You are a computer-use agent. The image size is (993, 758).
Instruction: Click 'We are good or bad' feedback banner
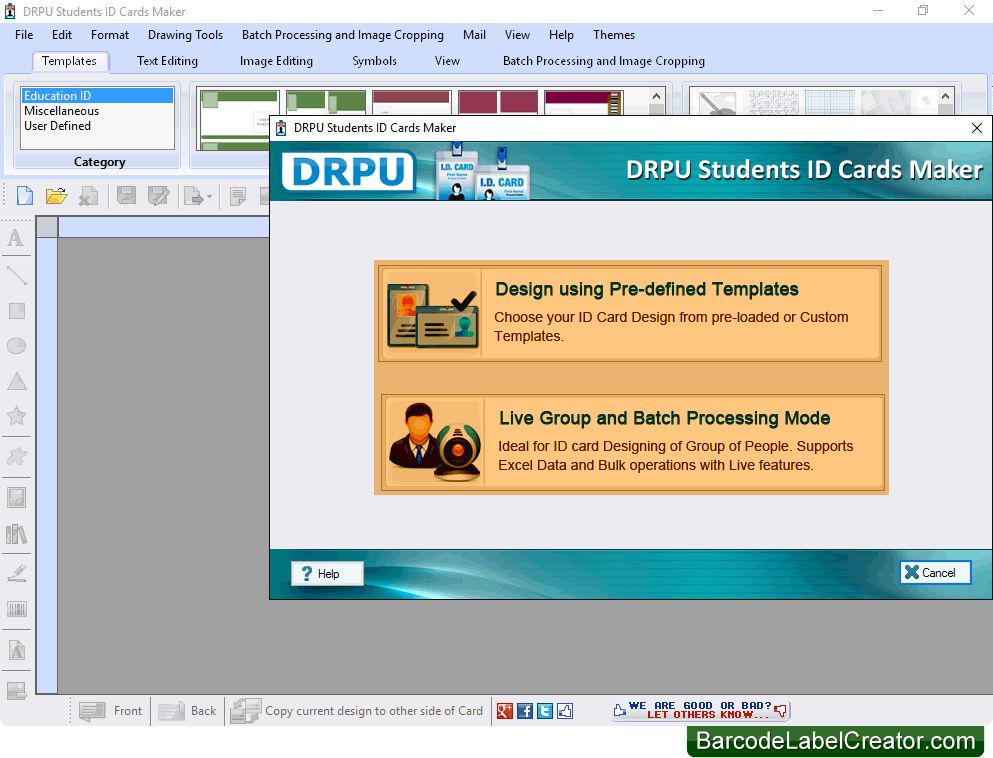tap(700, 711)
